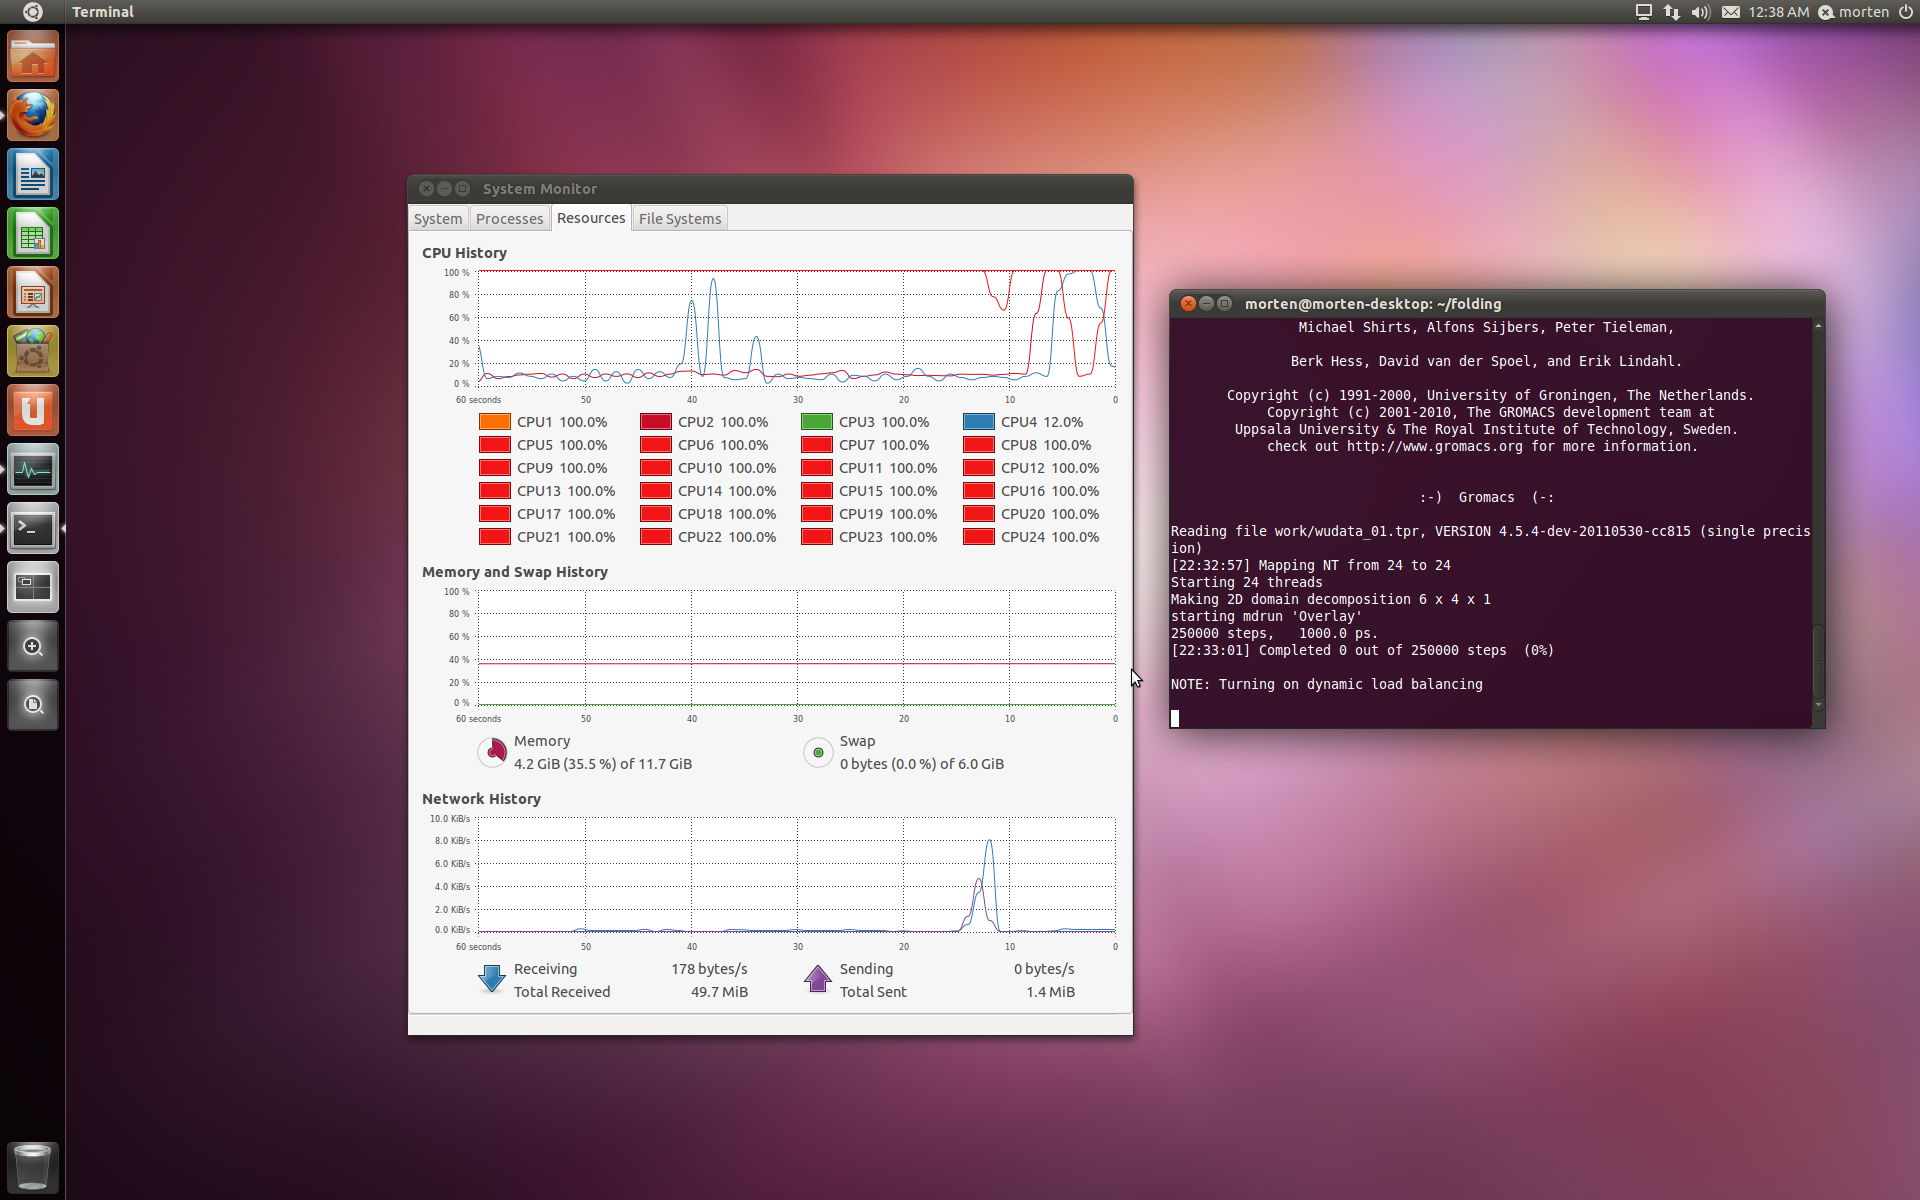
Task: Click the Memory and Swap History graph
Action: click(797, 648)
